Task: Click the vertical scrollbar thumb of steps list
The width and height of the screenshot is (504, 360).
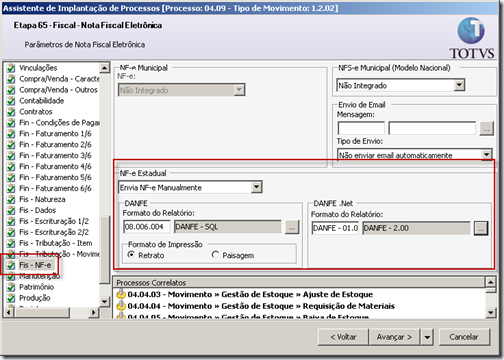Action: [x=105, y=250]
